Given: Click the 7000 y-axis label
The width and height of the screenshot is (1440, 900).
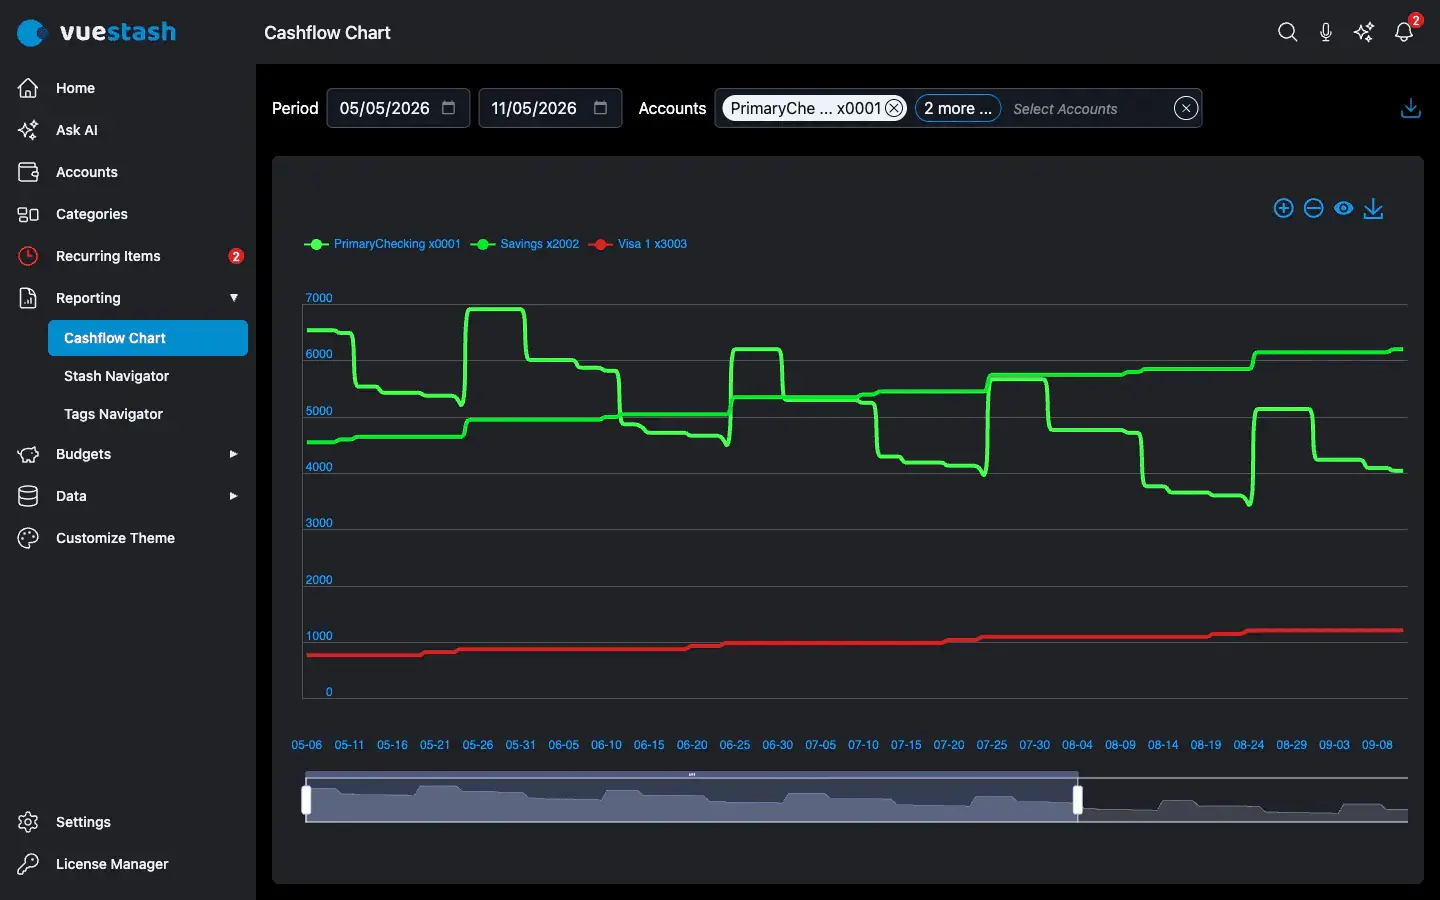Looking at the screenshot, I should click(319, 298).
